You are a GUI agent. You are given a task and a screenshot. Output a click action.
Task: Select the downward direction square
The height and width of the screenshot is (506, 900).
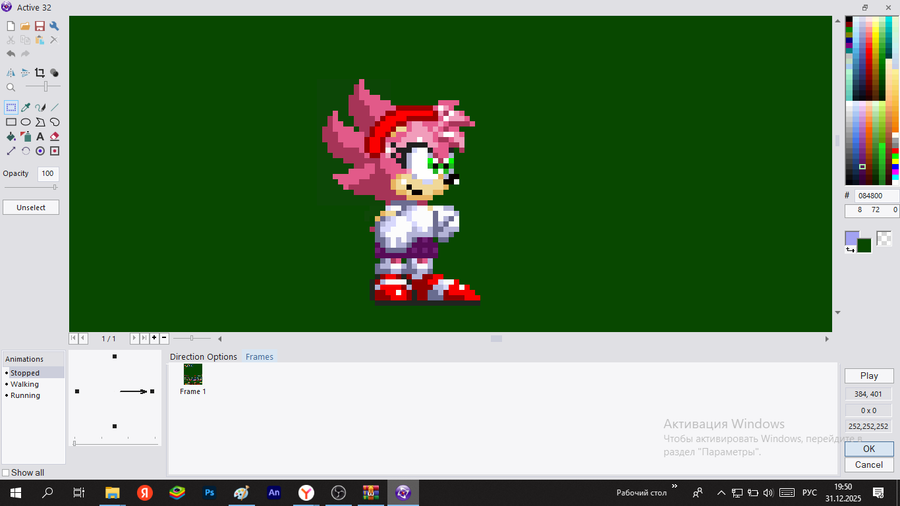[x=115, y=426]
